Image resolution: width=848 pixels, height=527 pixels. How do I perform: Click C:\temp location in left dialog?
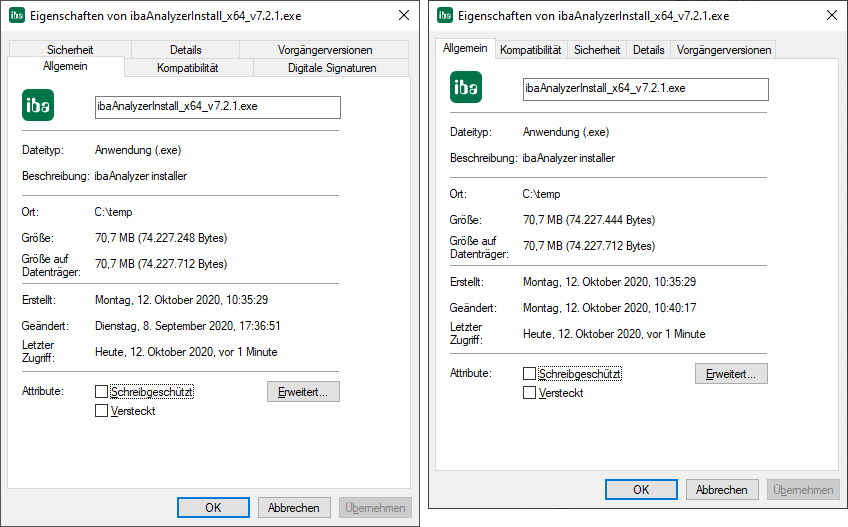[114, 212]
